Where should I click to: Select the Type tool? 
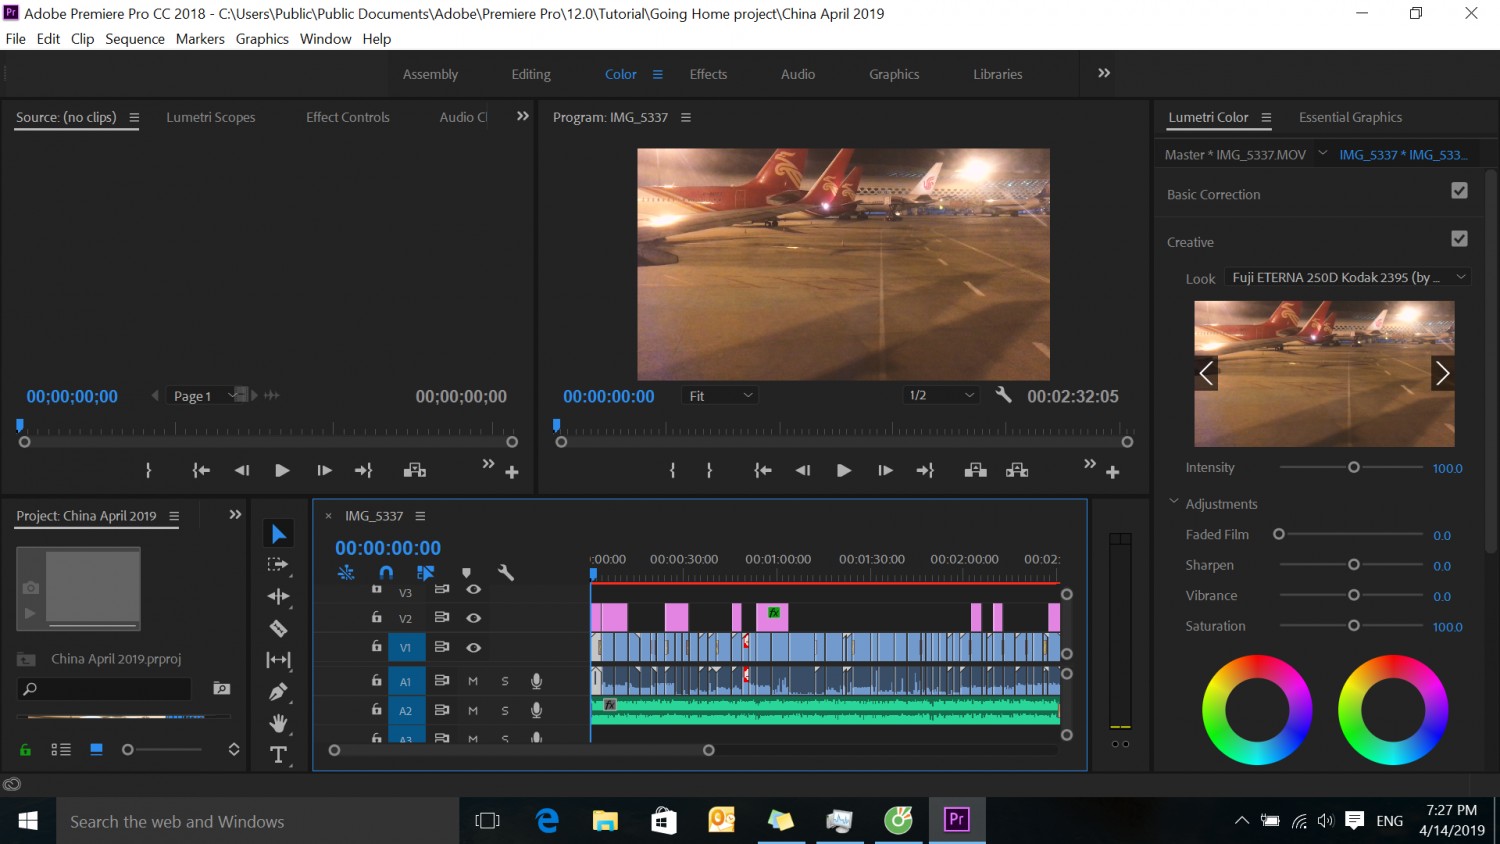click(x=278, y=754)
